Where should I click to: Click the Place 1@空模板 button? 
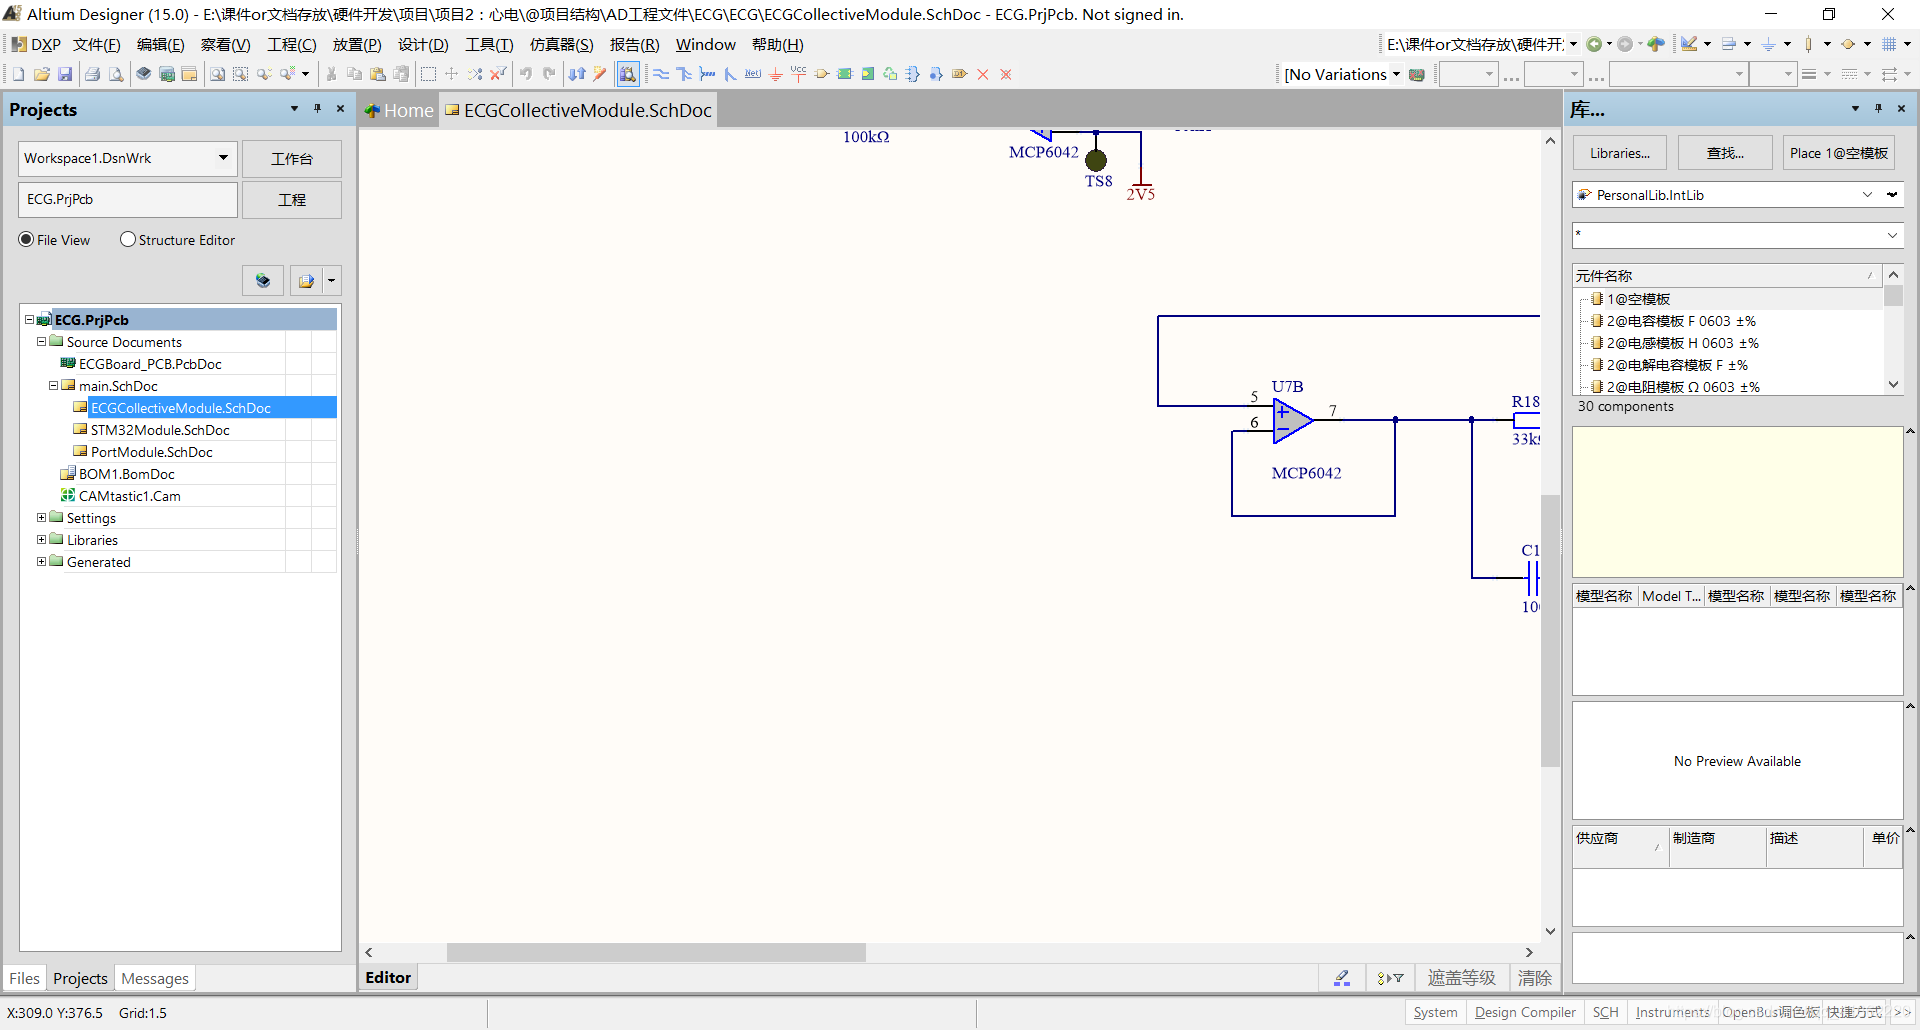tap(1839, 153)
